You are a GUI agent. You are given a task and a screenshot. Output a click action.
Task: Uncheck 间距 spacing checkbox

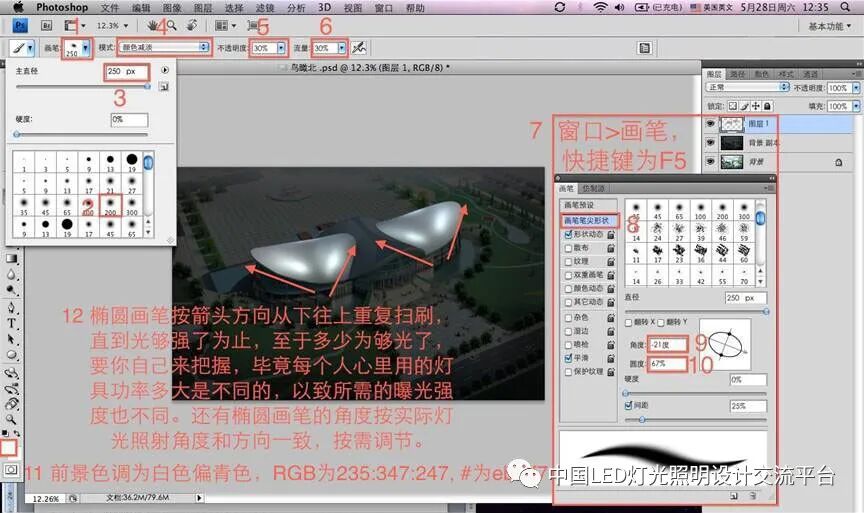[628, 405]
